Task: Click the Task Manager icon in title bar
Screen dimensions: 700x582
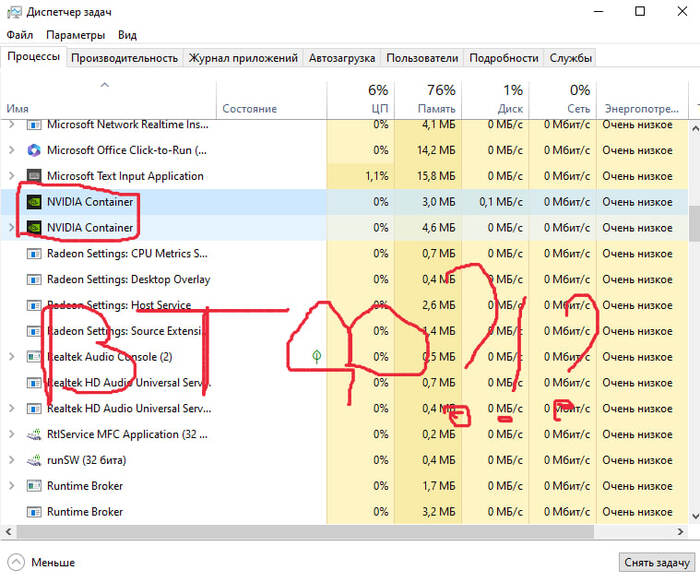Action: (14, 12)
